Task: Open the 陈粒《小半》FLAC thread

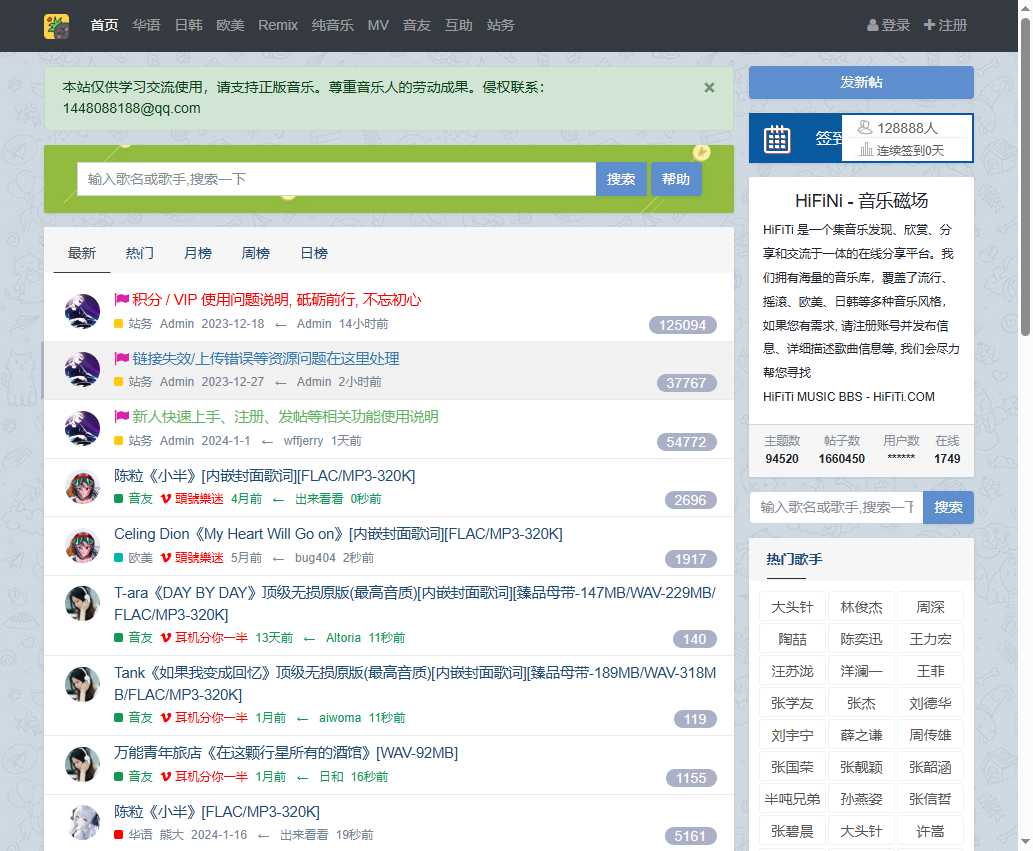Action: (218, 811)
